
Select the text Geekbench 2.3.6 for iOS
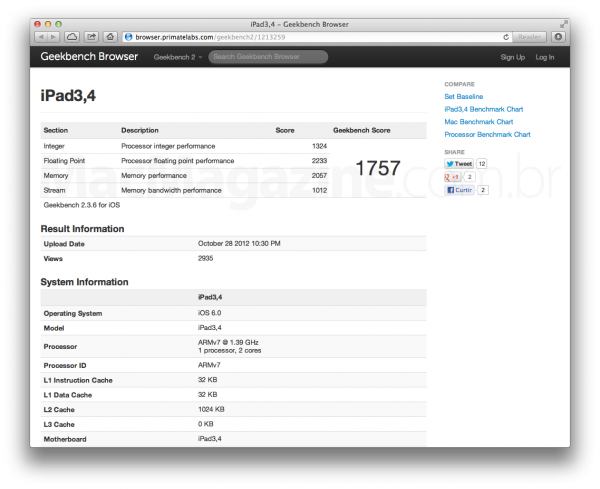(82, 205)
